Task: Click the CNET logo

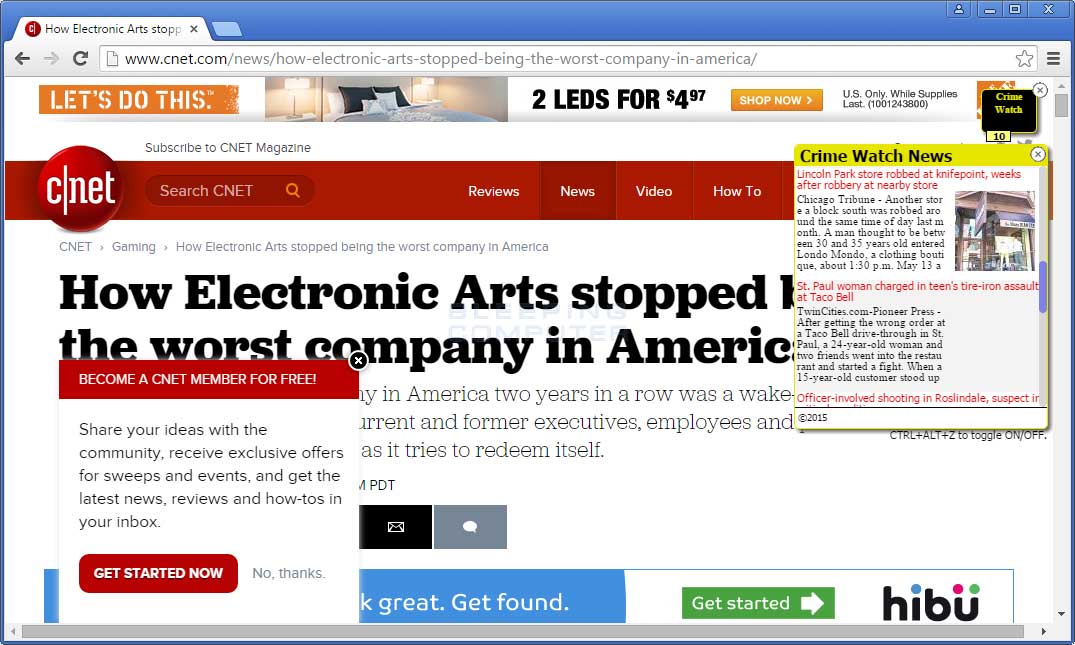Action: click(x=81, y=188)
